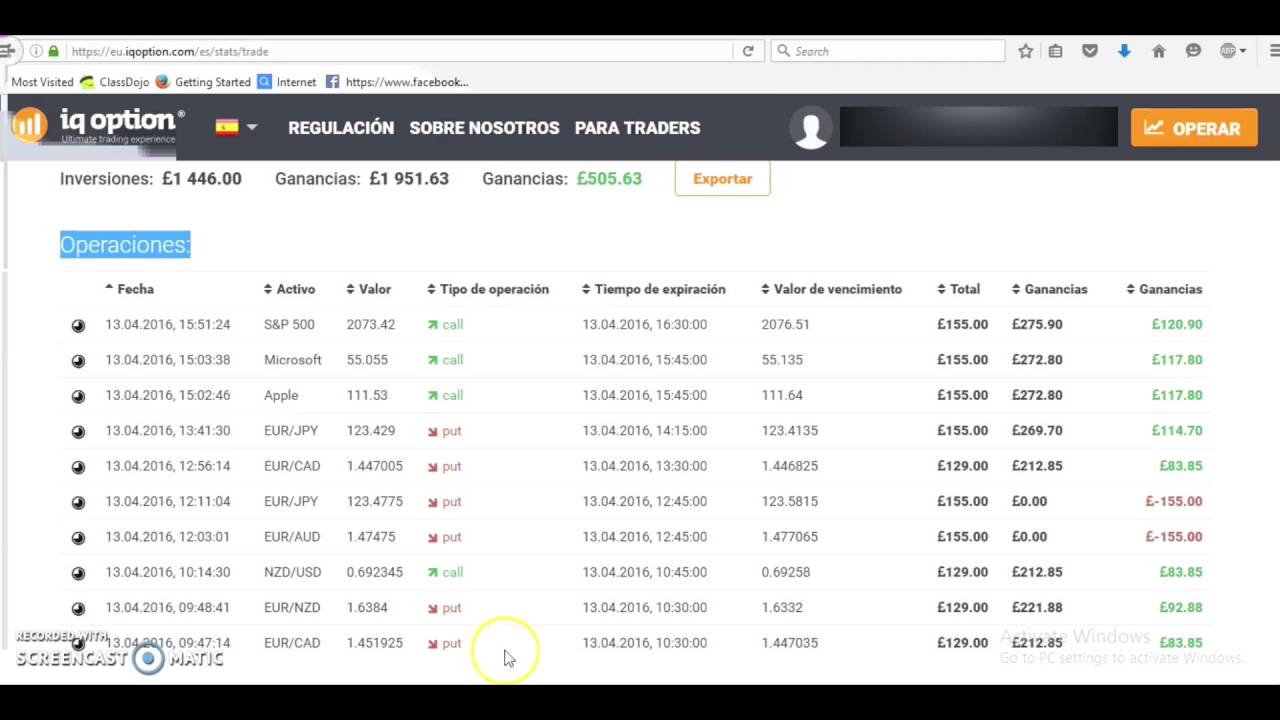The width and height of the screenshot is (1280, 720).
Task: Sort table by Total column
Action: click(958, 289)
